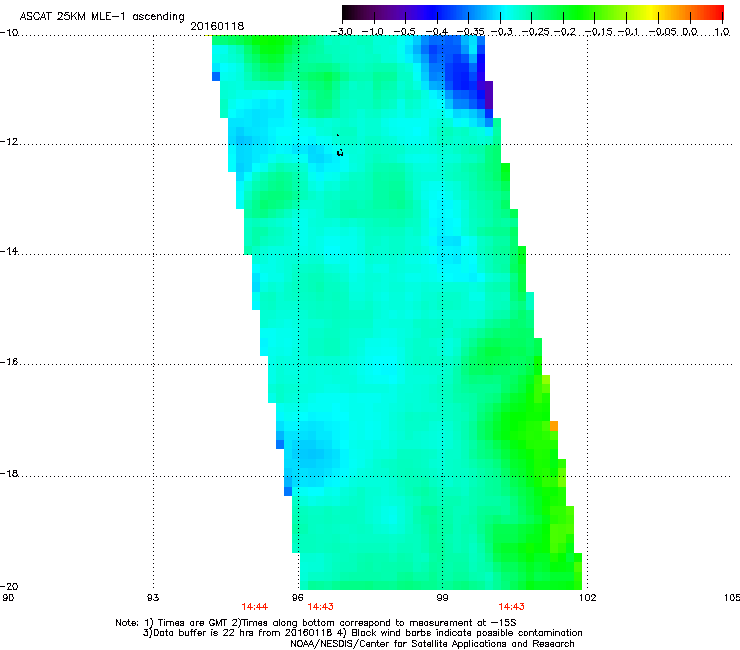740x650 pixels.
Task: Click the purple data cells at the swath's upper right
Action: (487, 95)
